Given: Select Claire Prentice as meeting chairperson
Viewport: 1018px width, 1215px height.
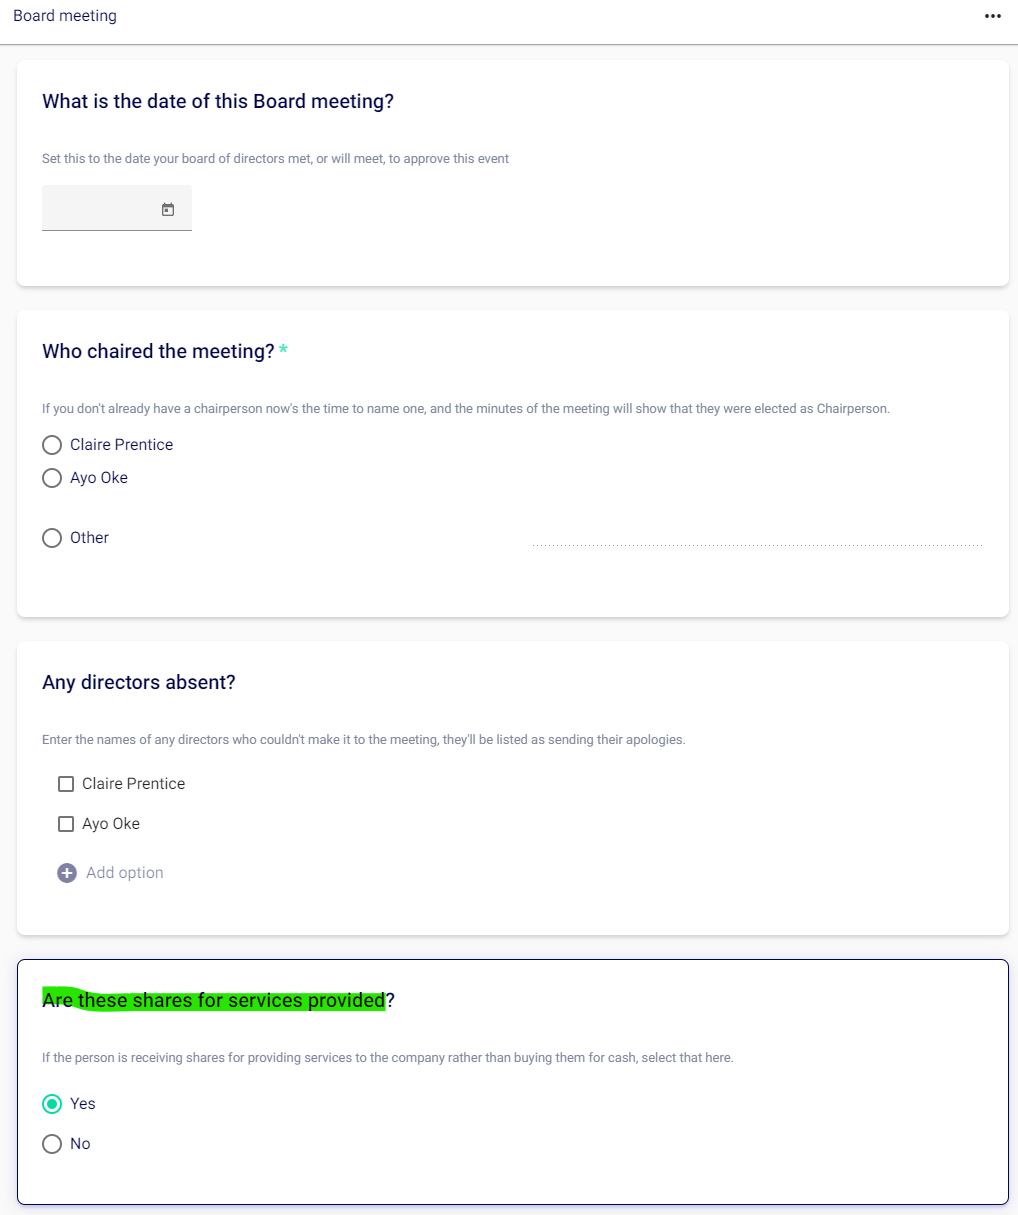Looking at the screenshot, I should 52,445.
